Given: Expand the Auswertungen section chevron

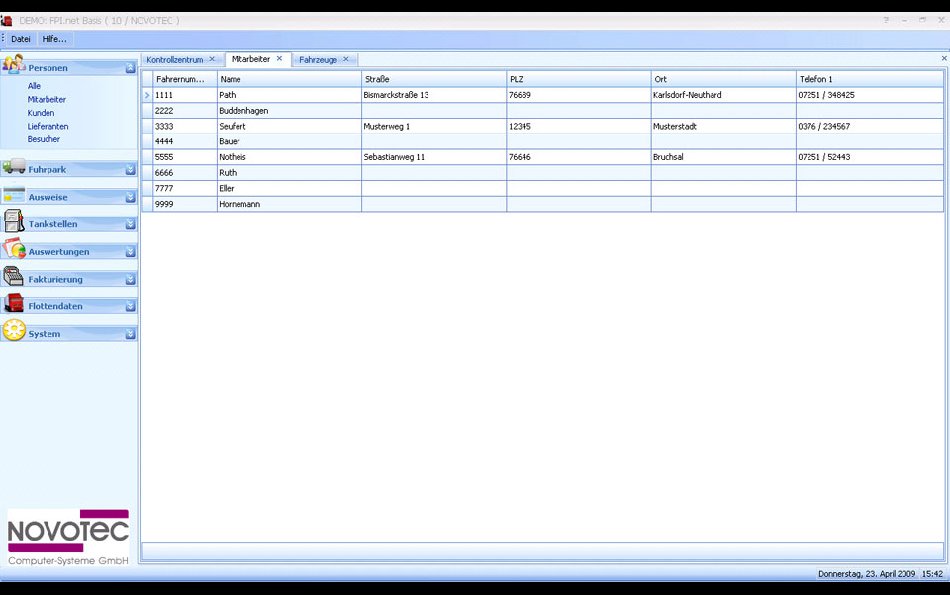Looking at the screenshot, I should (130, 252).
